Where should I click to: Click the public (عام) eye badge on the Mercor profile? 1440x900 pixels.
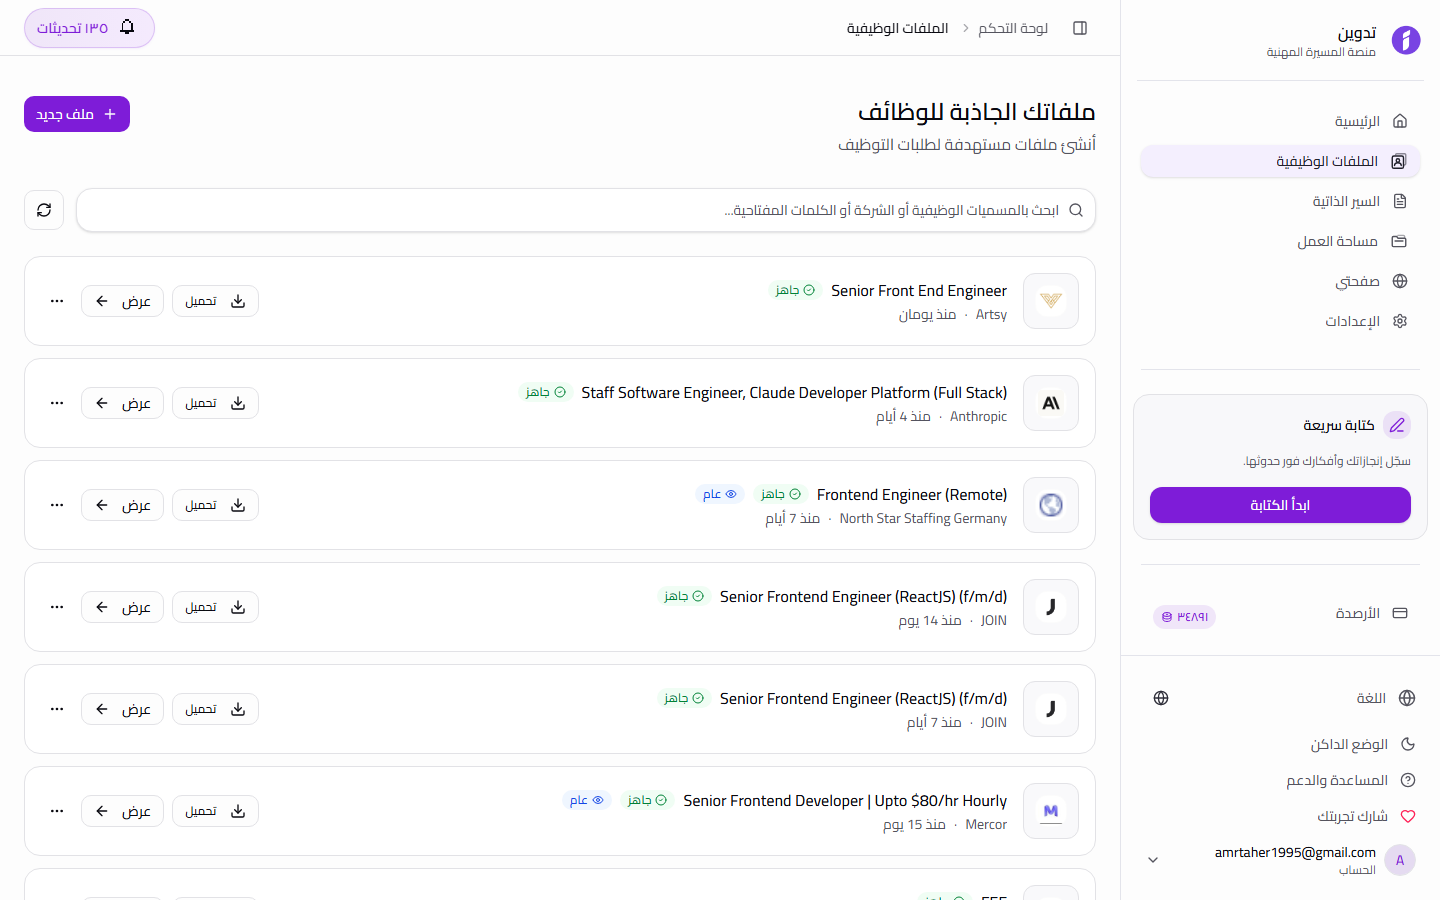587,800
